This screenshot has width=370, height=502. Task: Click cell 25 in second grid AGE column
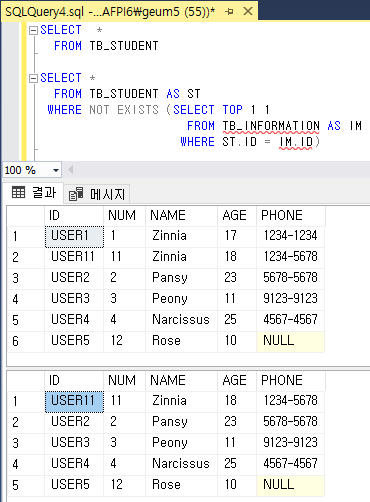237,464
